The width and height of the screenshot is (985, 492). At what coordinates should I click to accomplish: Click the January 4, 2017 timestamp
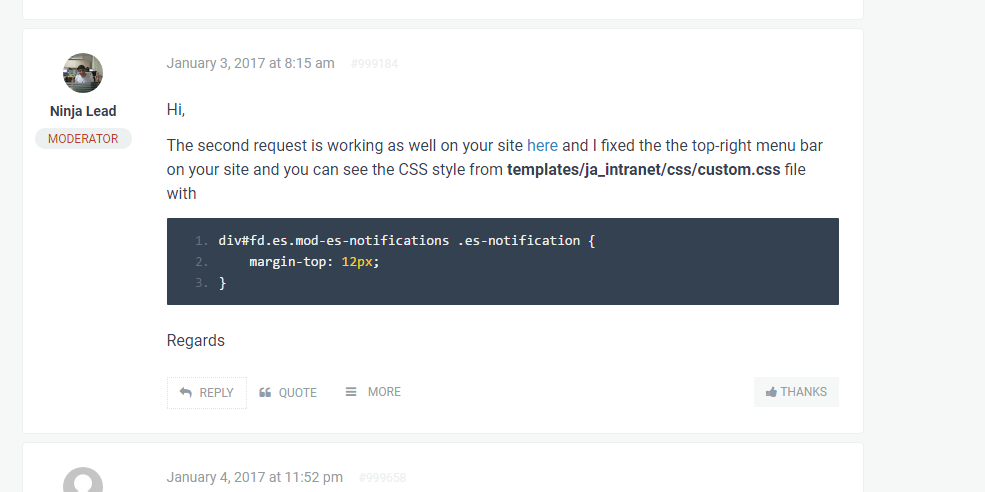[254, 477]
